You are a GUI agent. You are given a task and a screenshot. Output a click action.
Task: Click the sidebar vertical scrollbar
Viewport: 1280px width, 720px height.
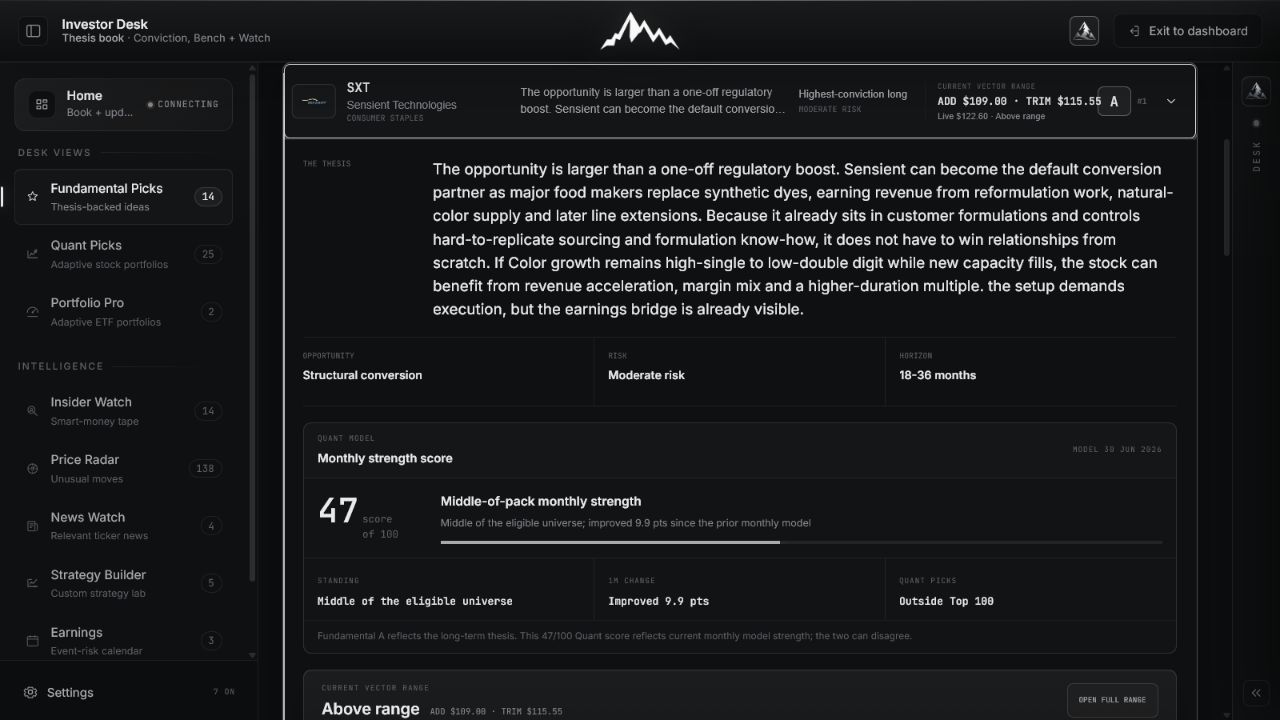(252, 330)
